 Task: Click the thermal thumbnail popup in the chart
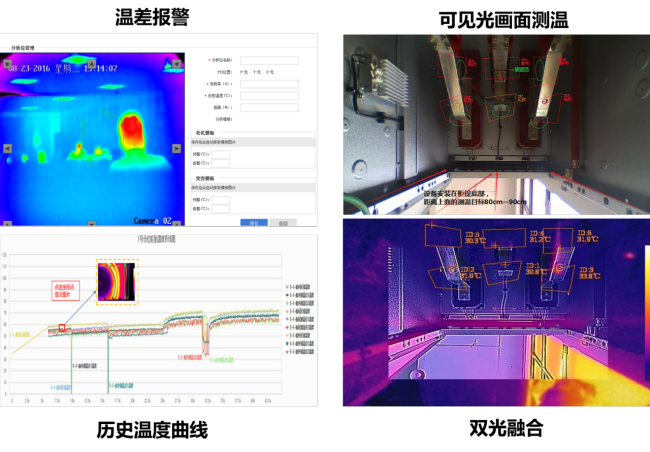[x=118, y=281]
